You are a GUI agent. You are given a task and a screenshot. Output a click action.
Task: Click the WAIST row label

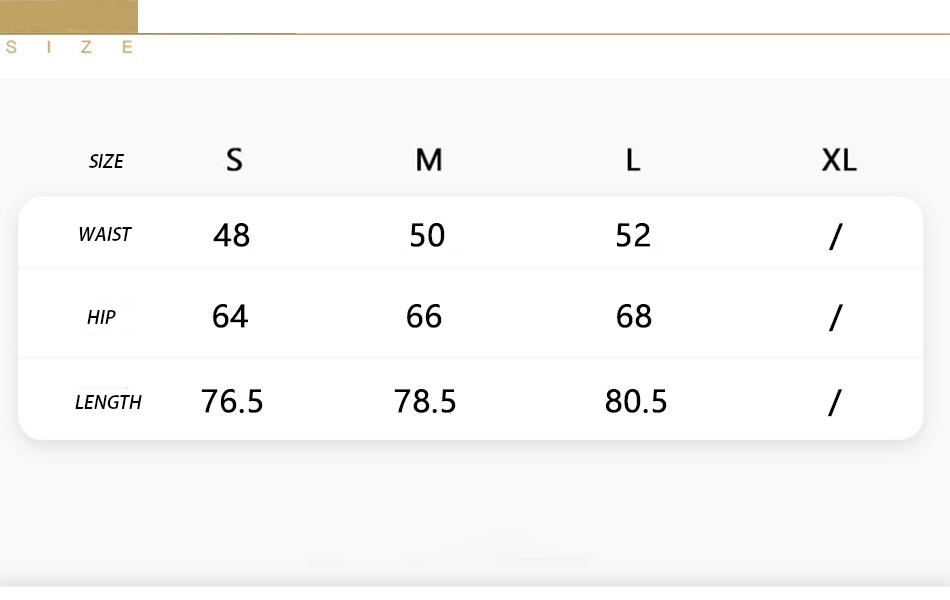pyautogui.click(x=105, y=234)
